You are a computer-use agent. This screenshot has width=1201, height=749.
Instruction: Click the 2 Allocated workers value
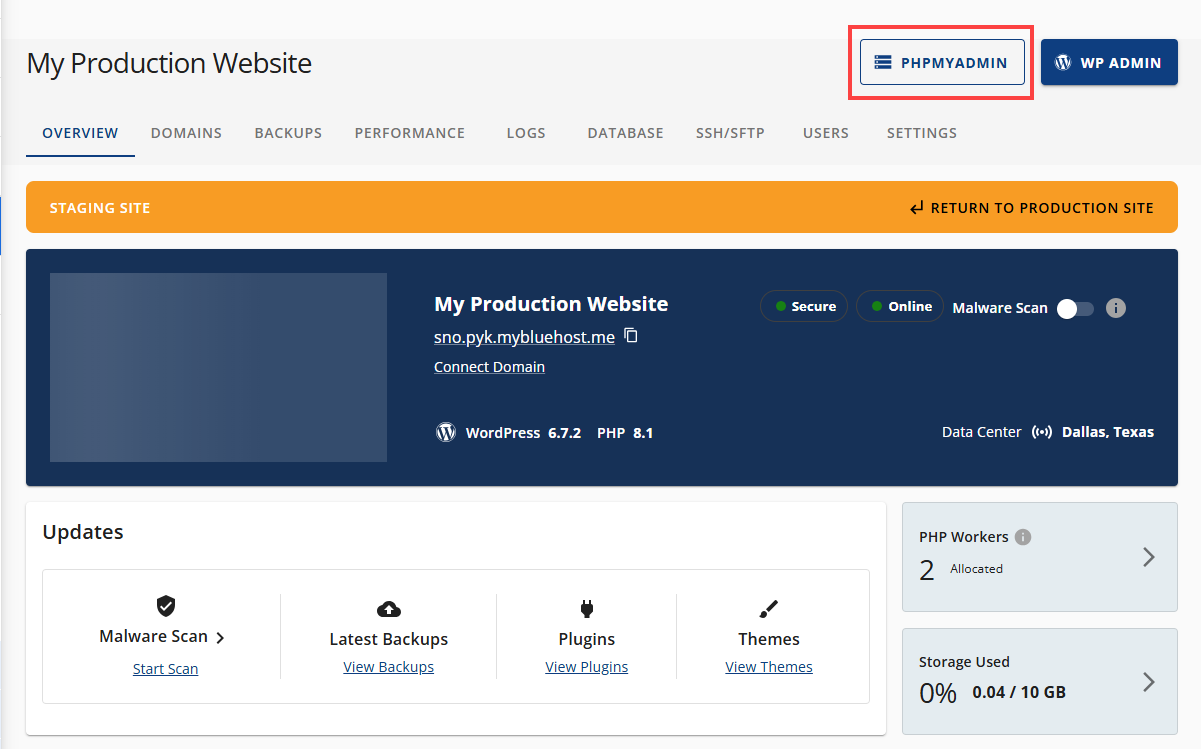[x=961, y=569]
